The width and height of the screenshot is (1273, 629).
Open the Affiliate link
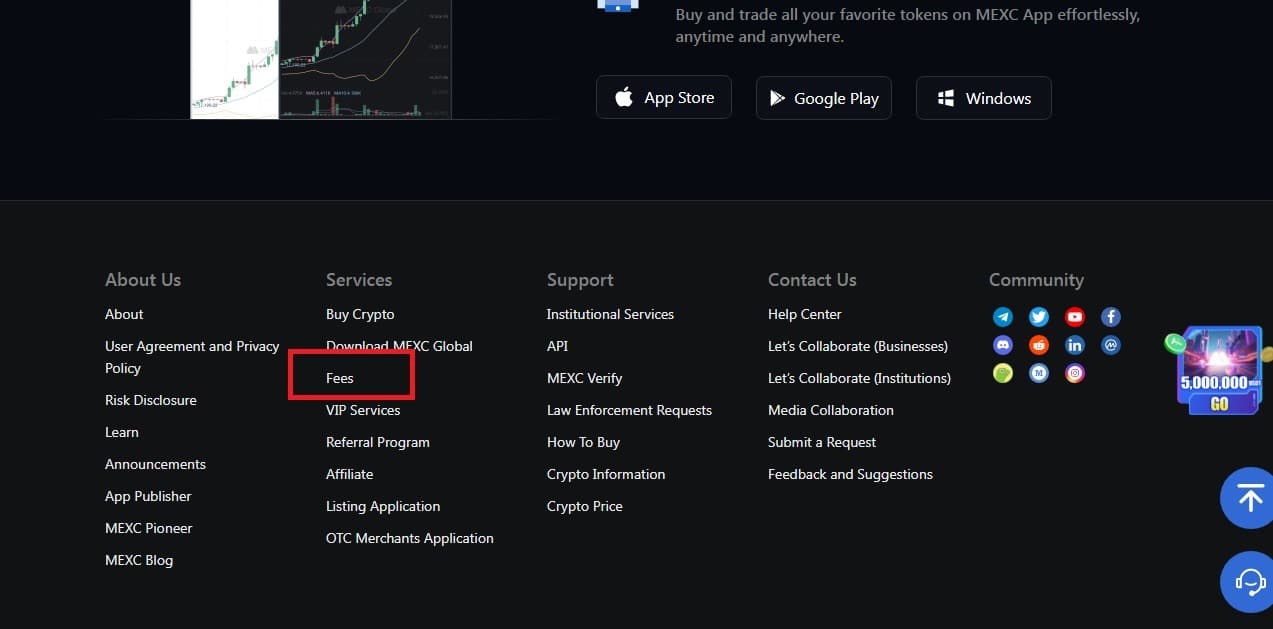(349, 474)
